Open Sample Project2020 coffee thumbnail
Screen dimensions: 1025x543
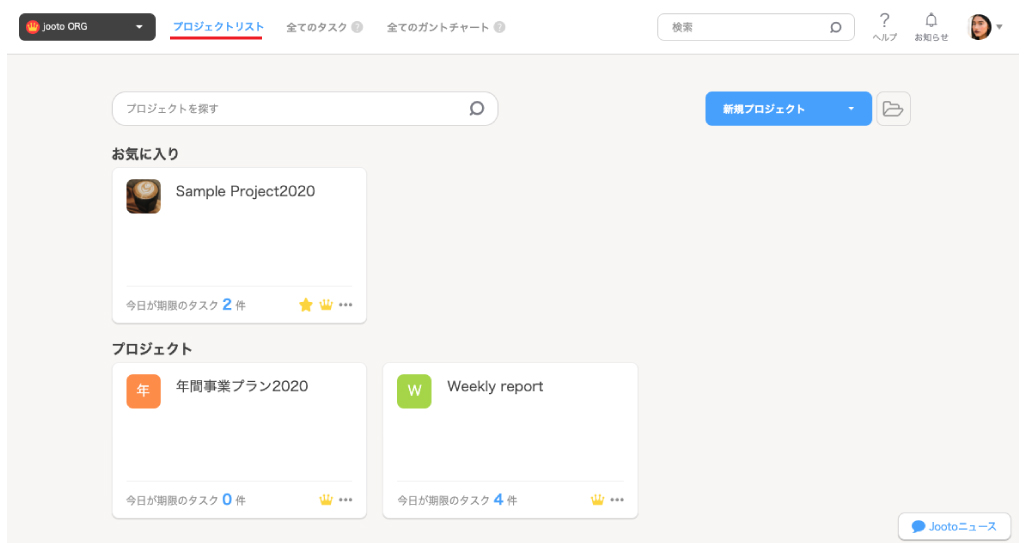pyautogui.click(x=143, y=196)
